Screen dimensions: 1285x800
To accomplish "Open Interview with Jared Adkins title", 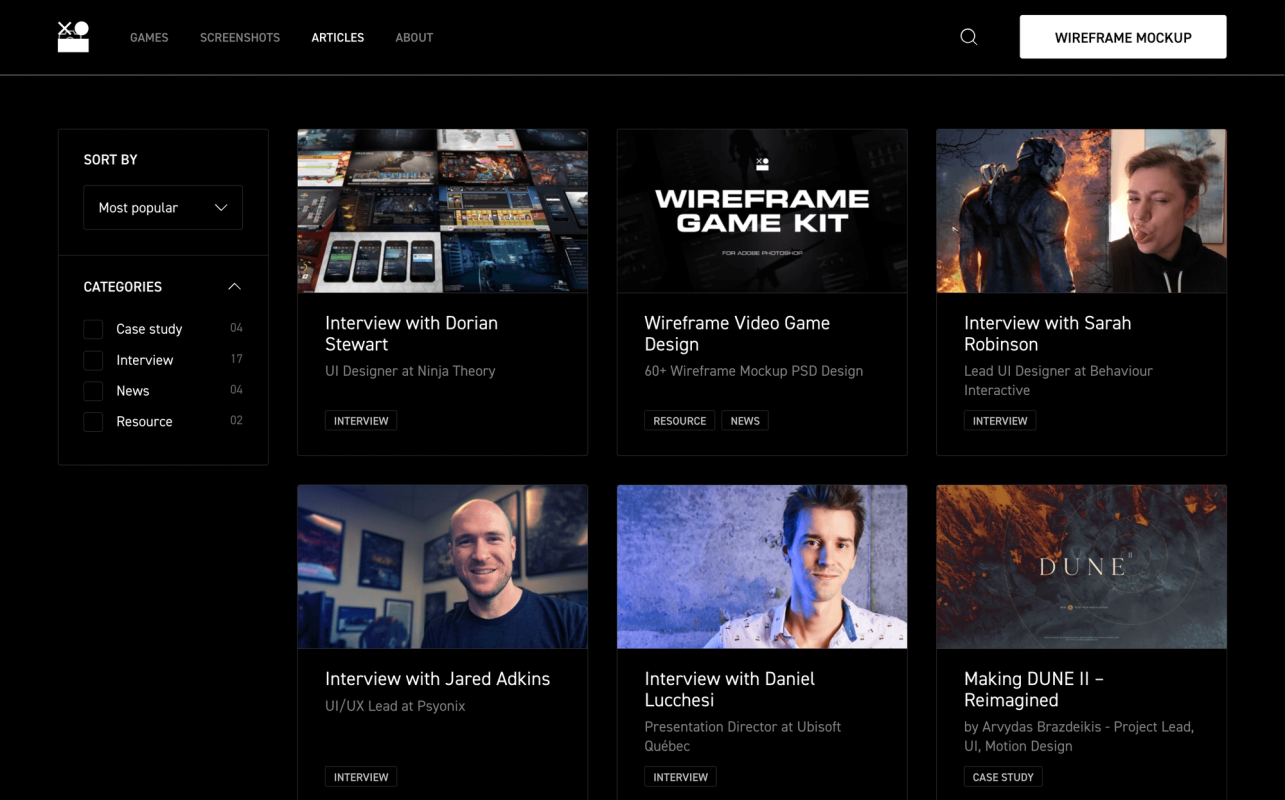I will (437, 679).
